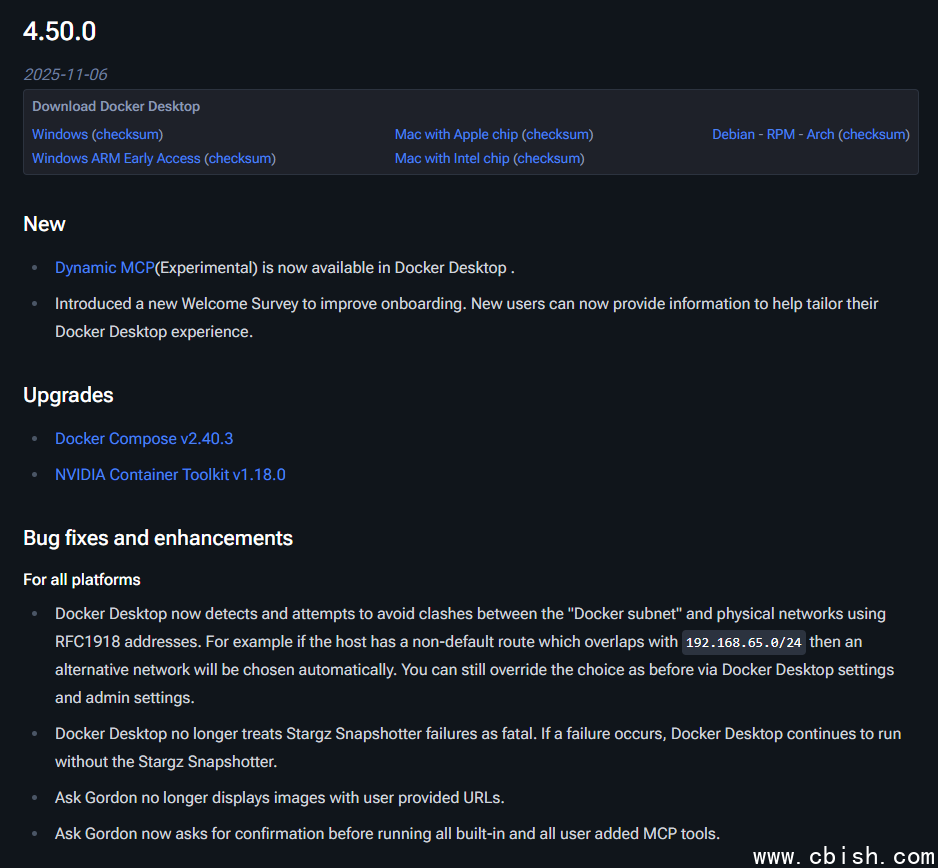Click the 4.50.0 version heading

pos(60,31)
